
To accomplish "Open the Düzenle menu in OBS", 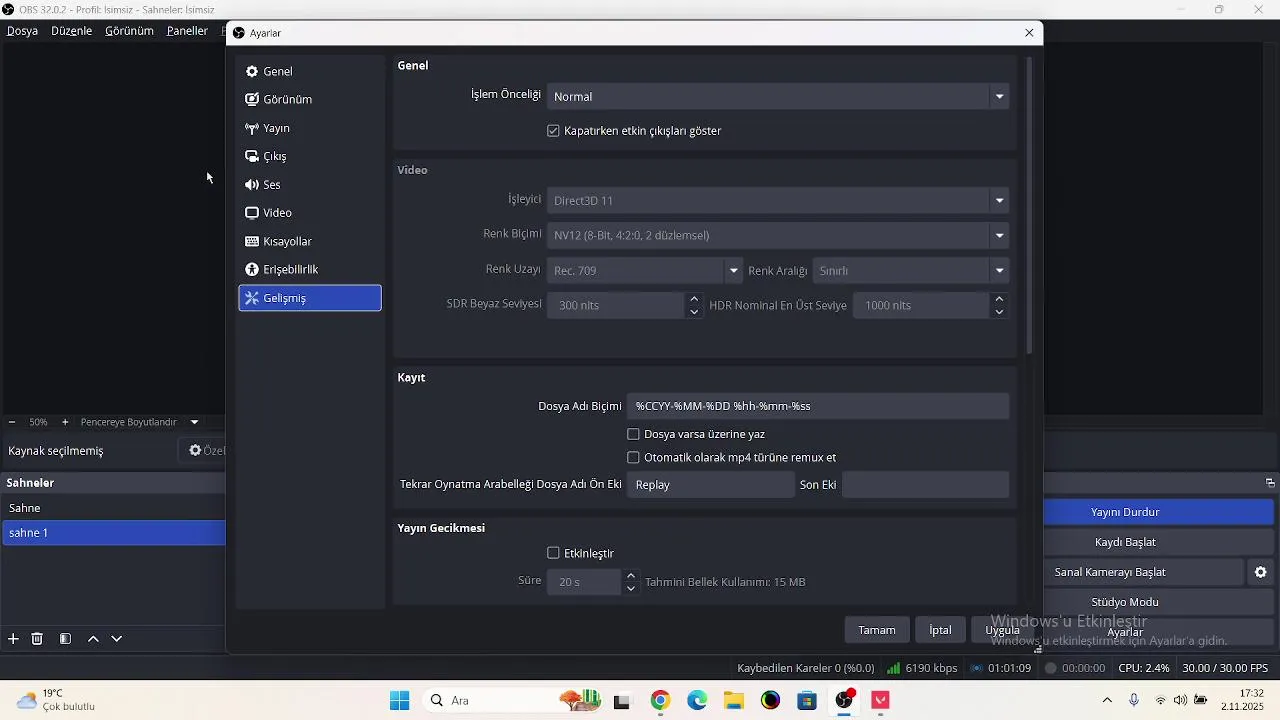I will [71, 31].
